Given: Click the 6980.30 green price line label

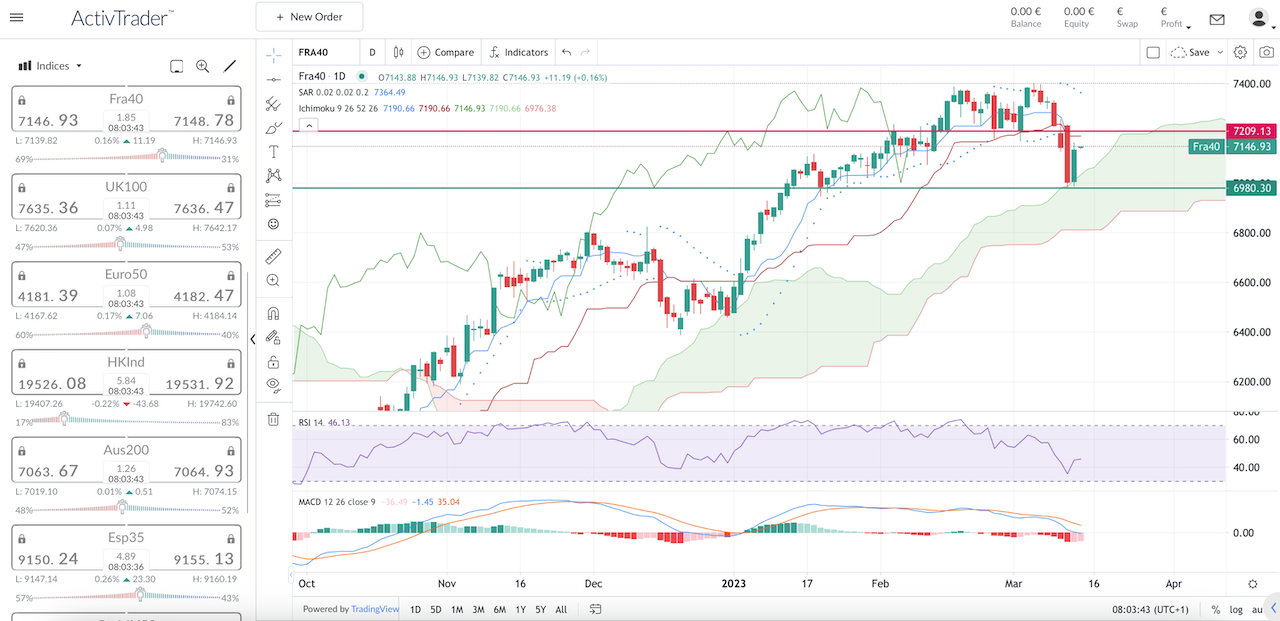Looking at the screenshot, I should 1252,188.
